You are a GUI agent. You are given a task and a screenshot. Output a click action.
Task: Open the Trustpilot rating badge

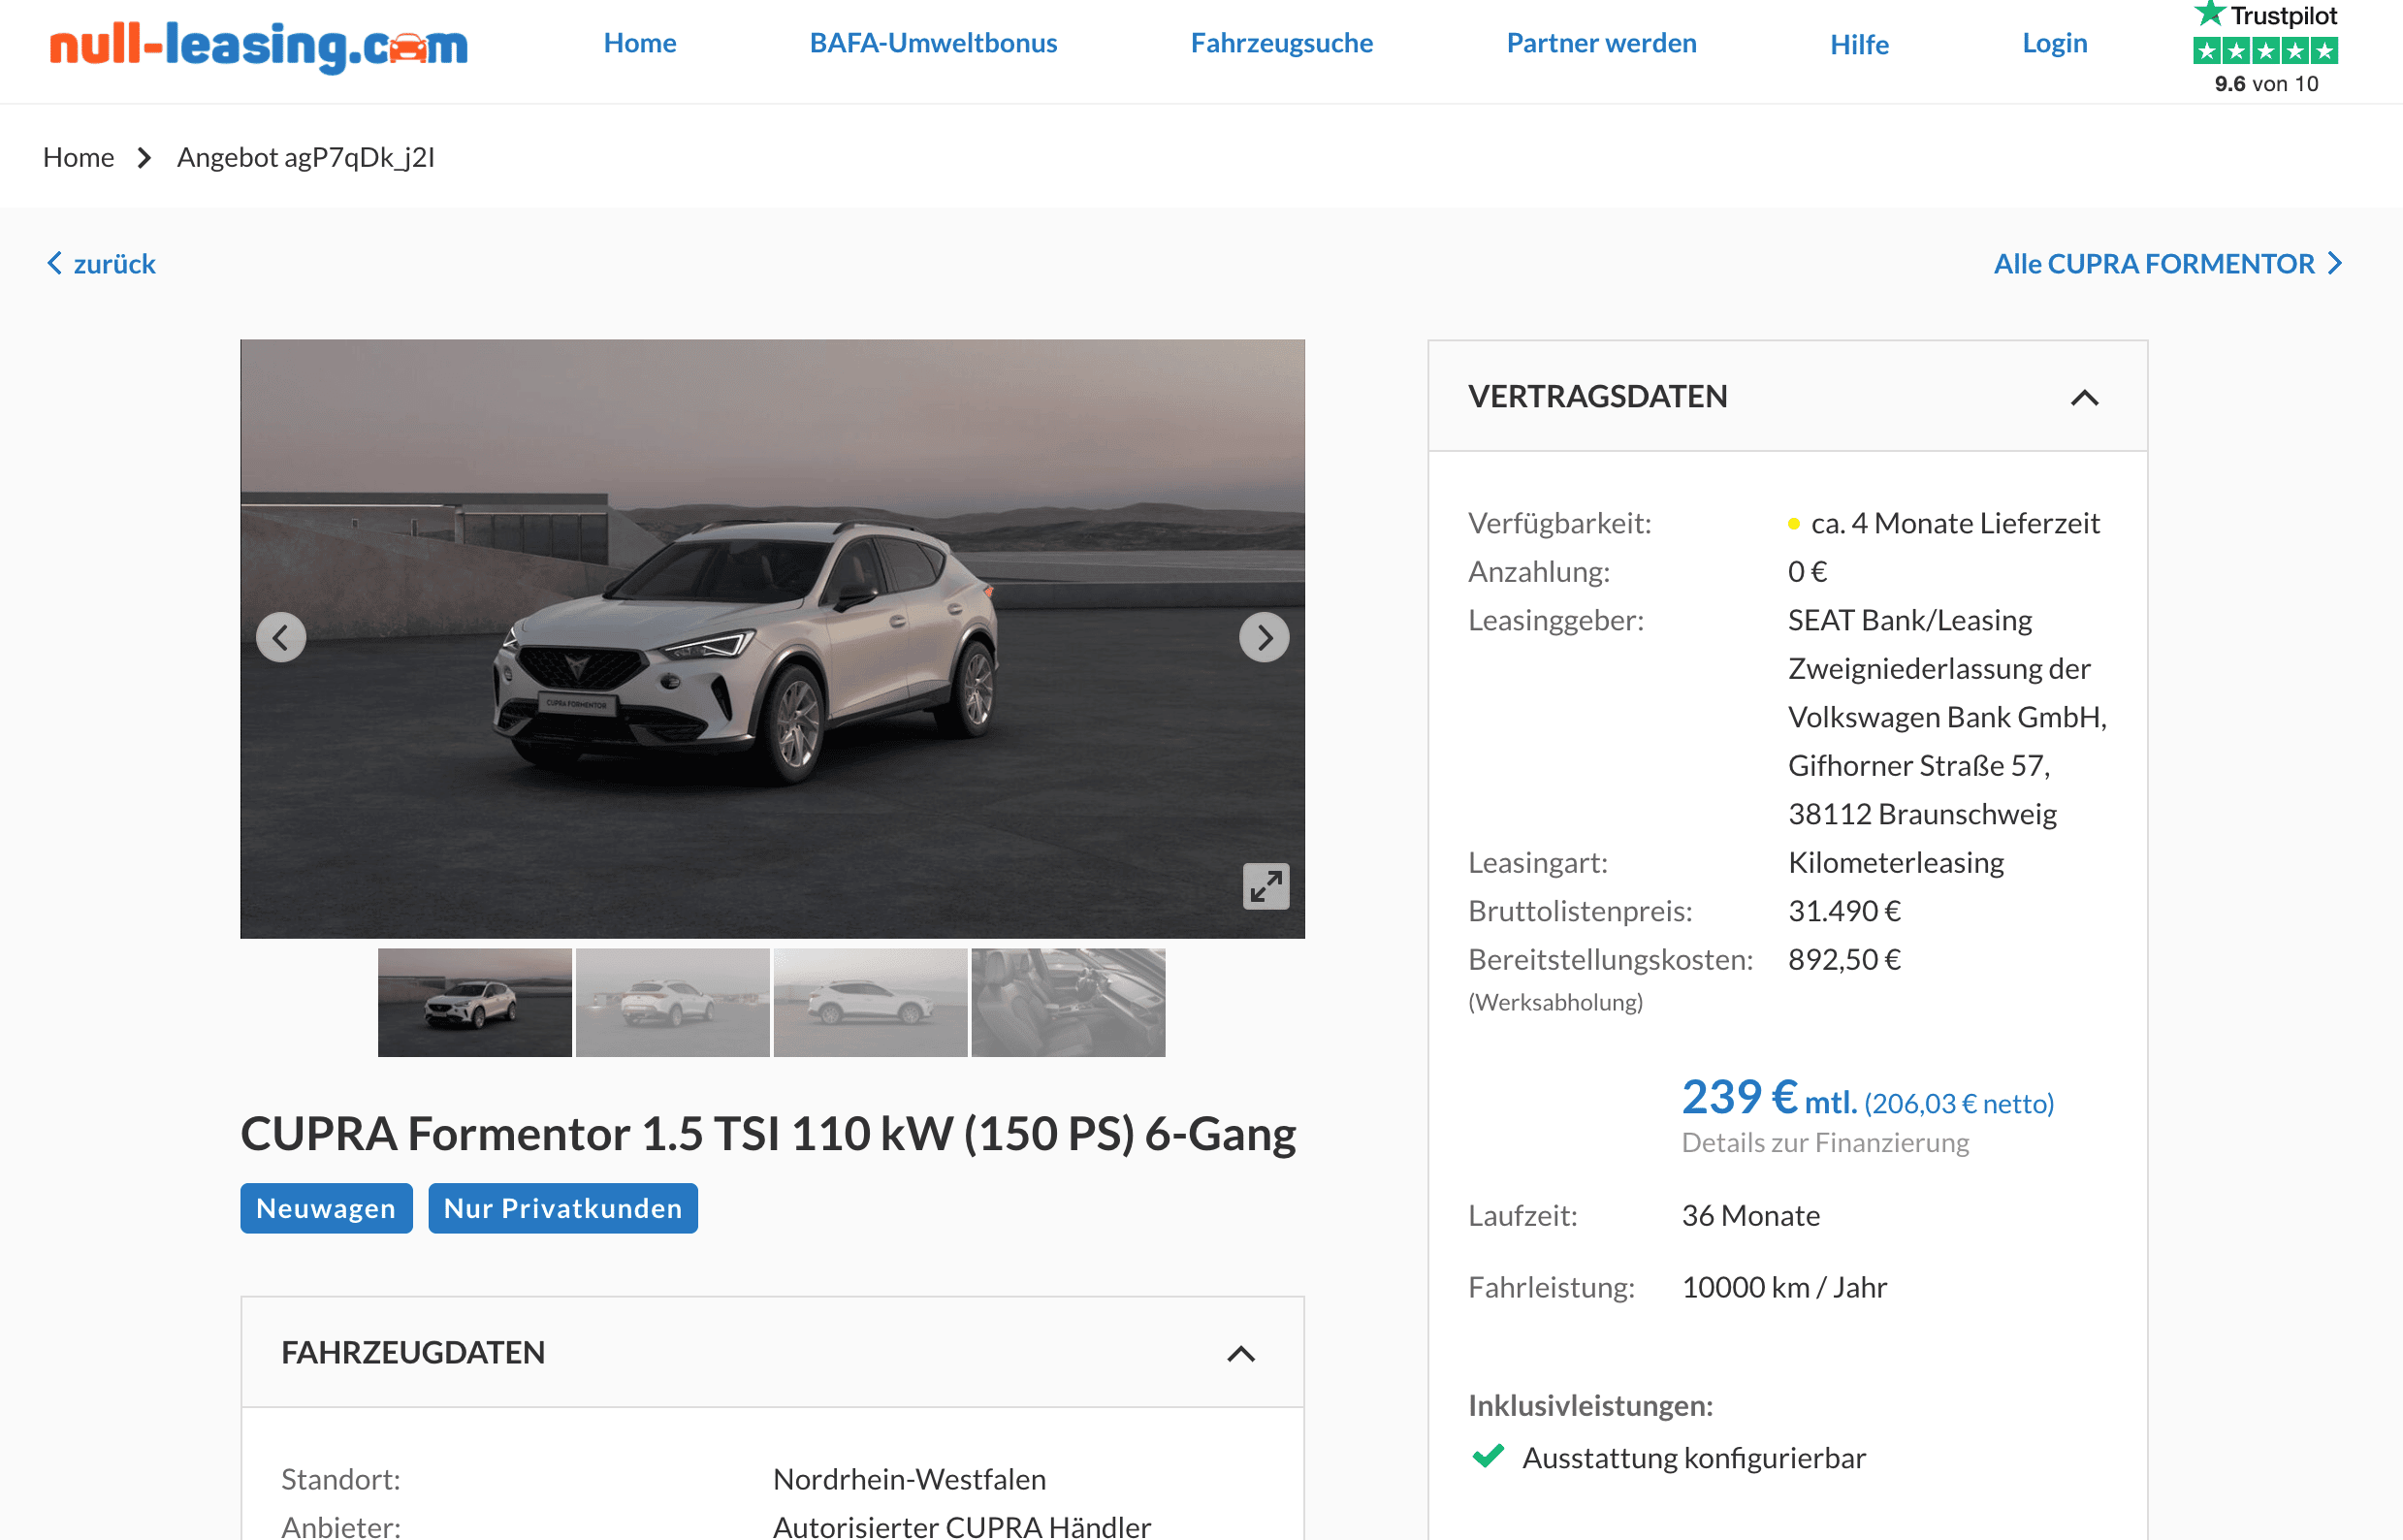pos(2265,48)
